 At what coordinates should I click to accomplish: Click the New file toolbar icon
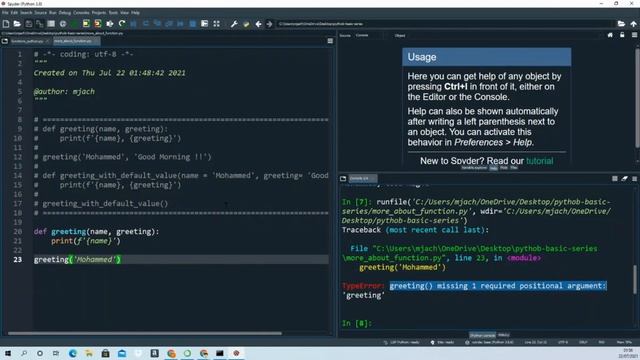click(x=6, y=24)
